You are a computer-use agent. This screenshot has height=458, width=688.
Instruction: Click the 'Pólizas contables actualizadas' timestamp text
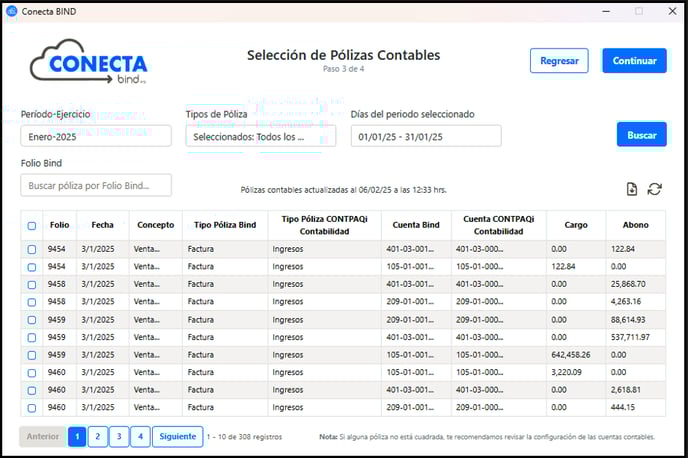[x=344, y=190]
